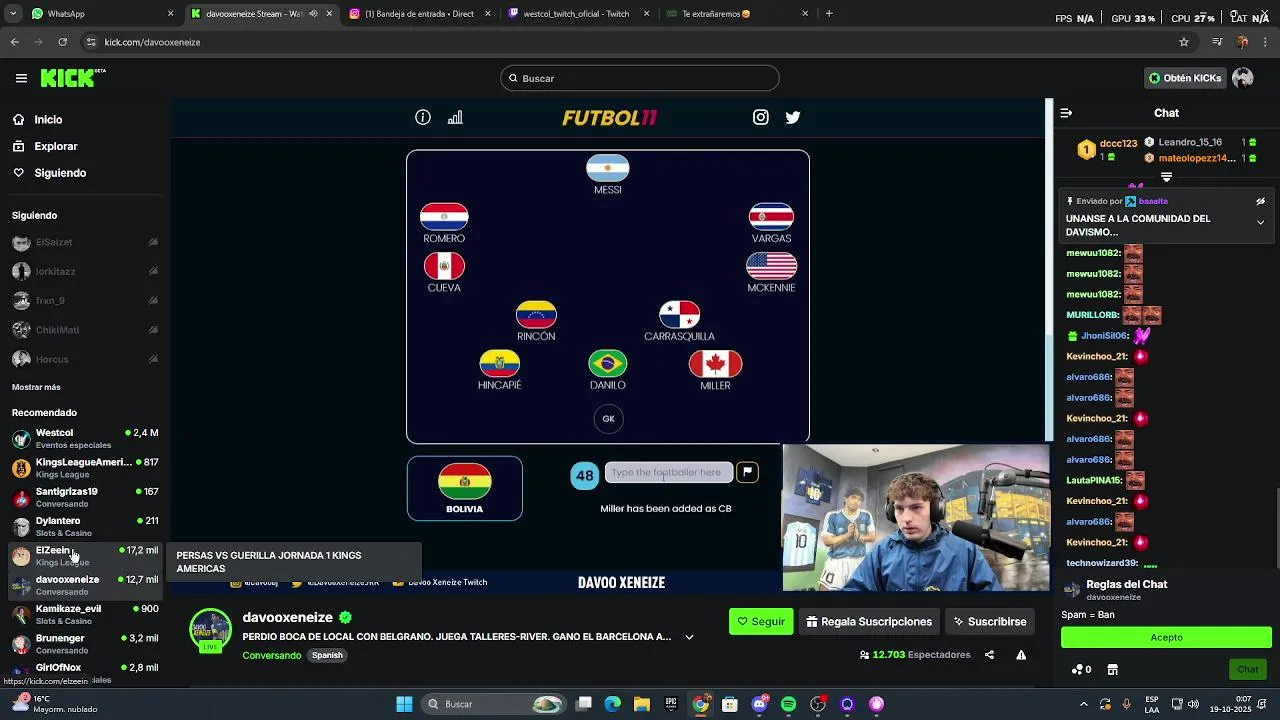Click the Kick search box
The width and height of the screenshot is (1280, 720).
[640, 78]
